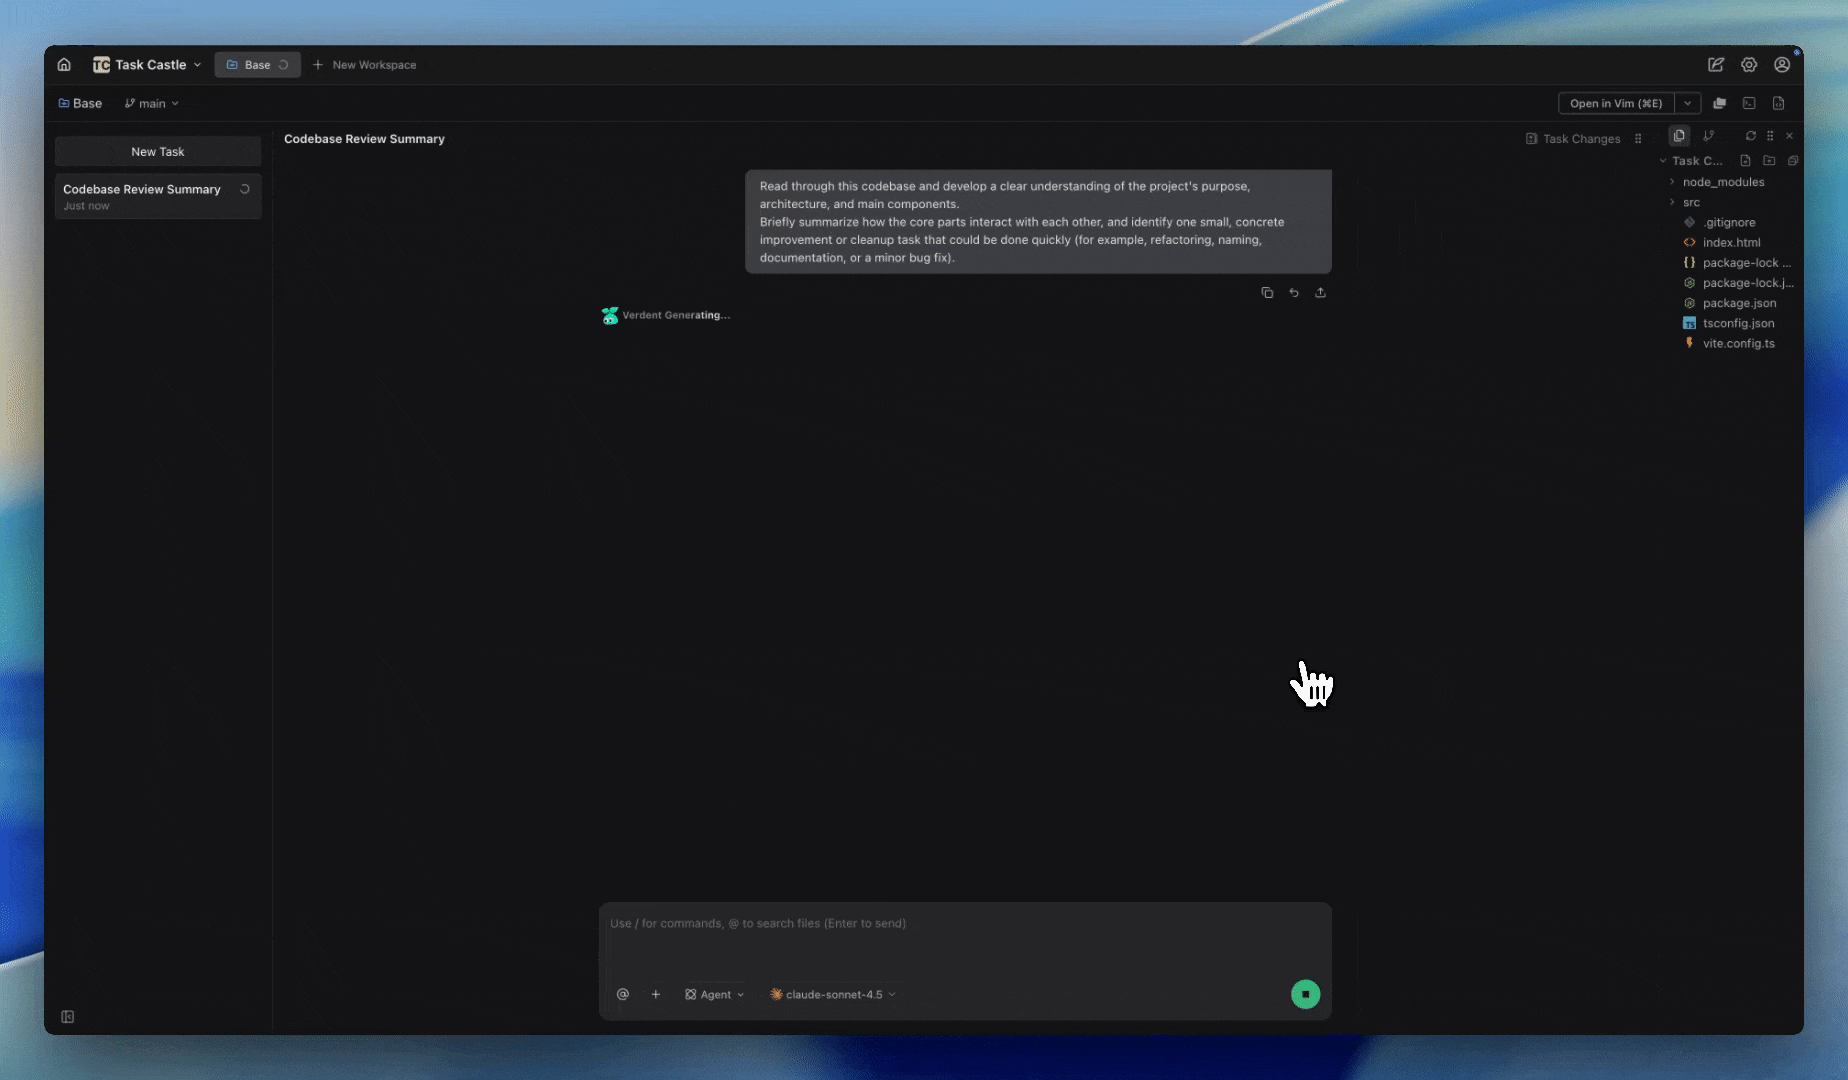Click the Base folder breadcrumb
The width and height of the screenshot is (1848, 1080).
coord(80,103)
